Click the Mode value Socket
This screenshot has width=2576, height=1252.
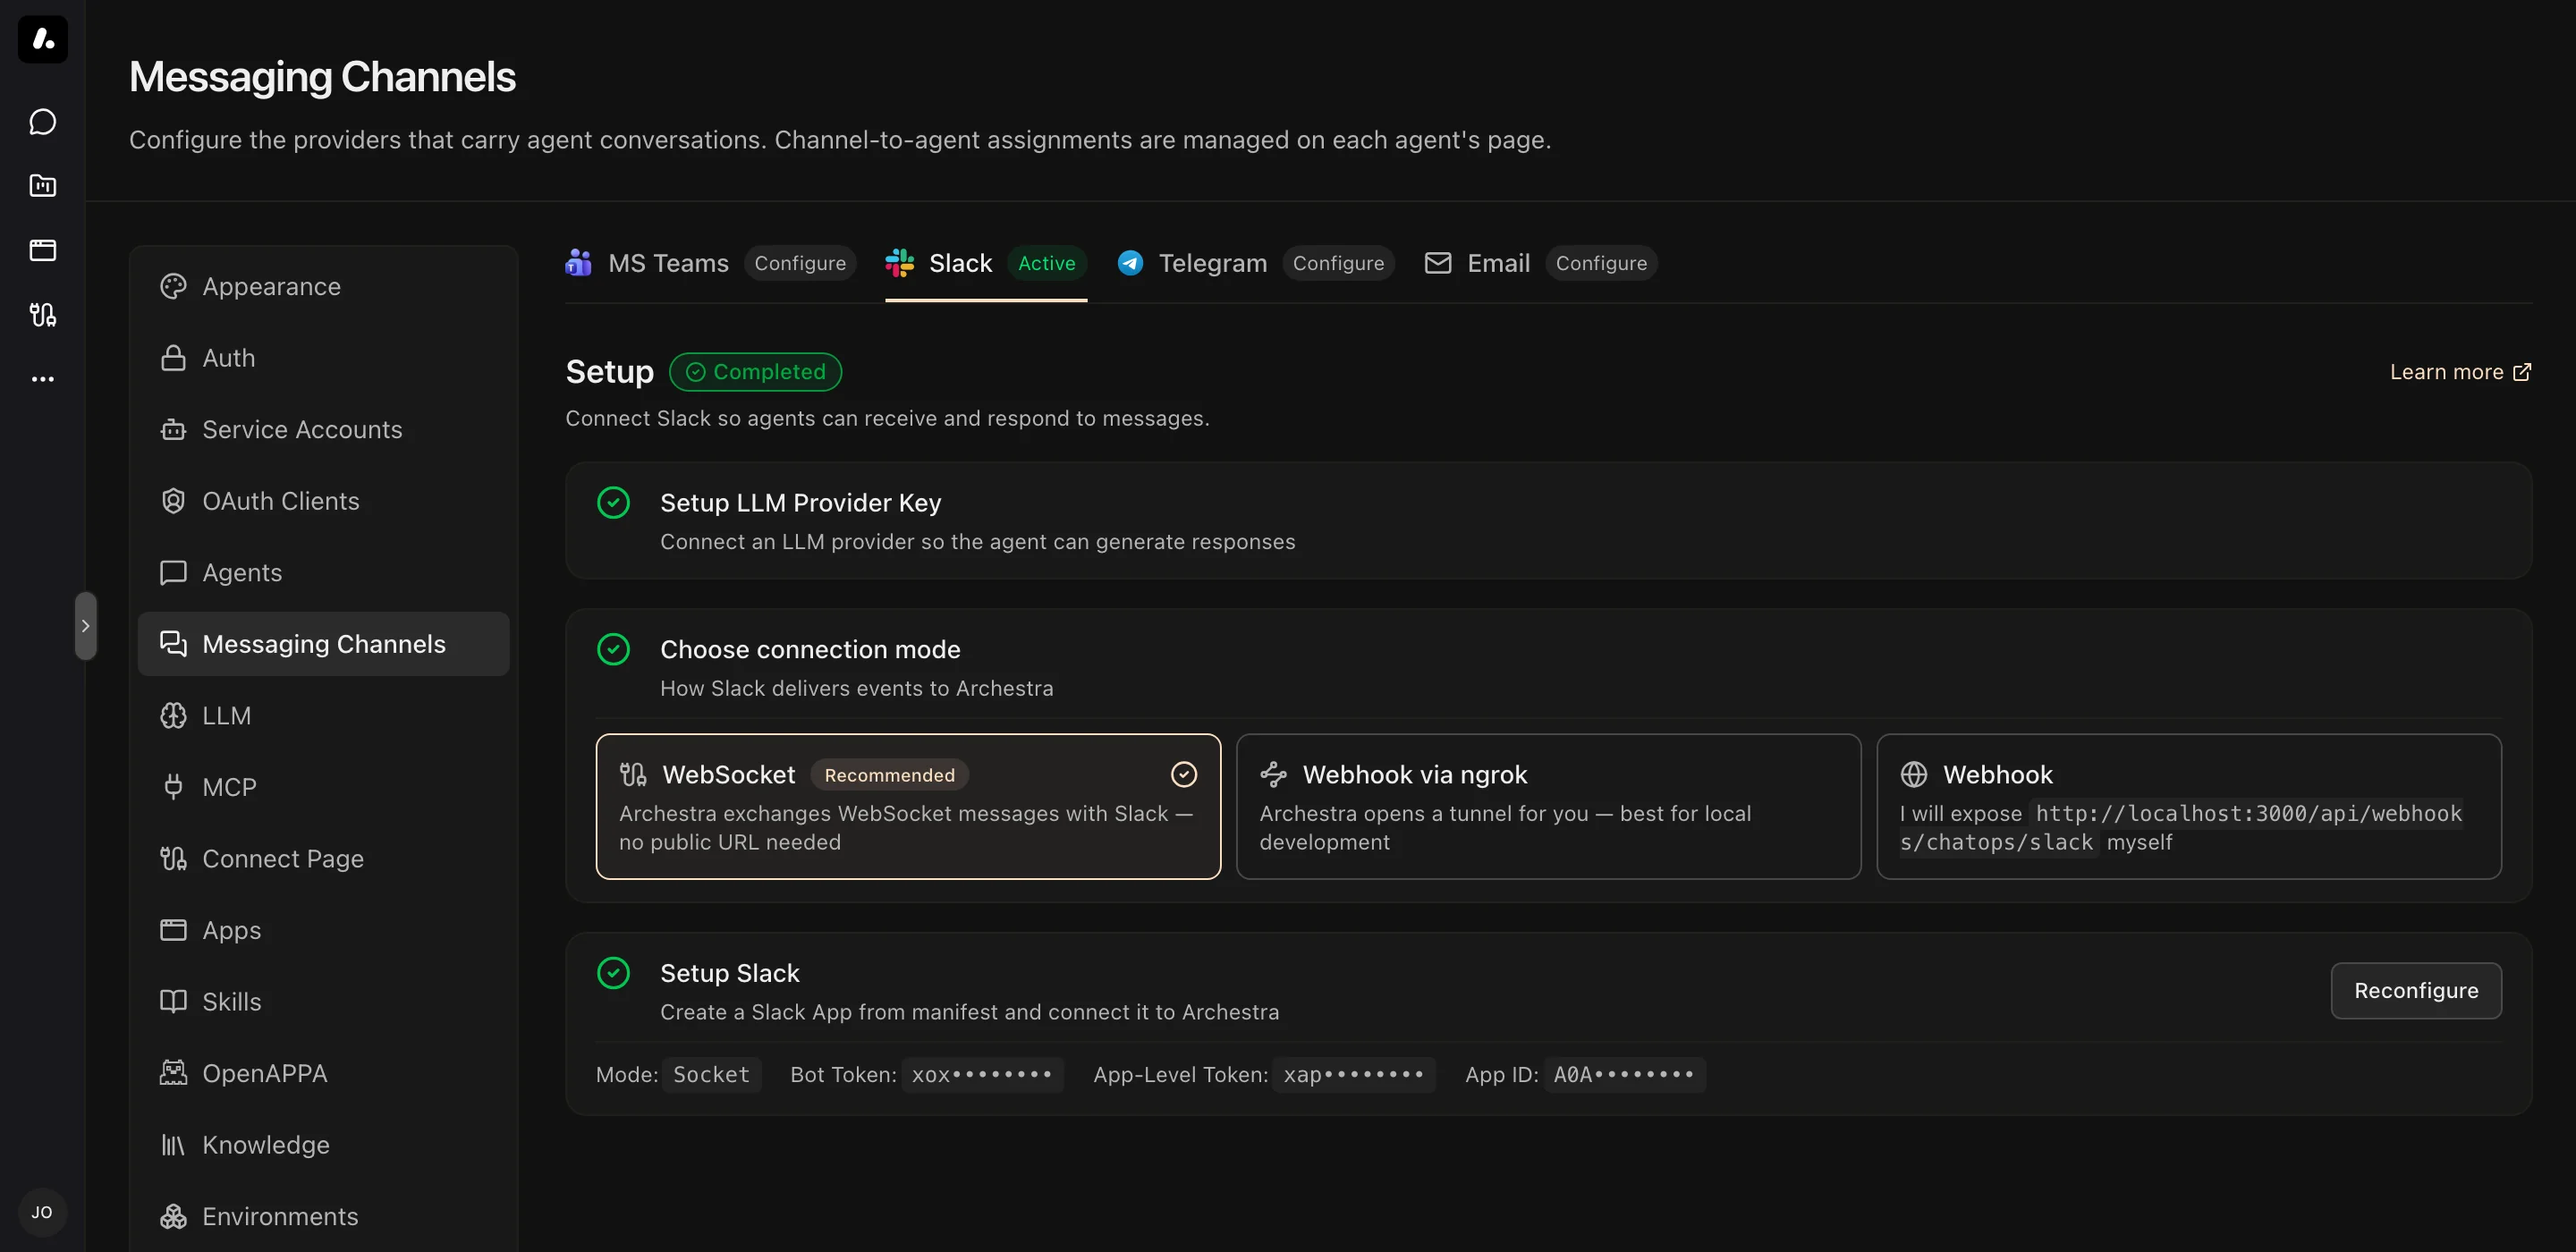[711, 1075]
